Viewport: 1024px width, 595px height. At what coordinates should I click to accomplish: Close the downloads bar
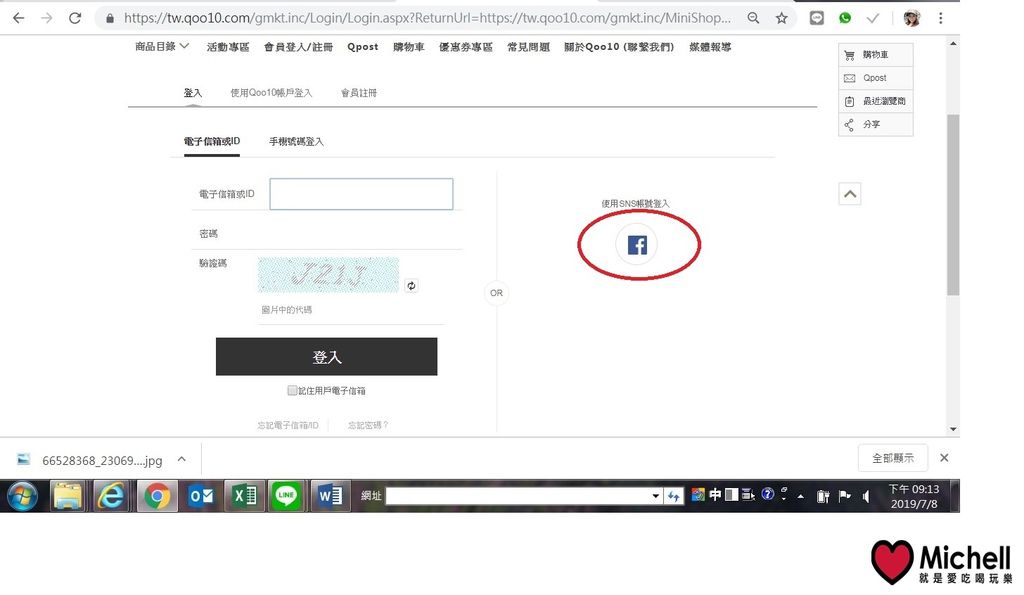pos(944,458)
